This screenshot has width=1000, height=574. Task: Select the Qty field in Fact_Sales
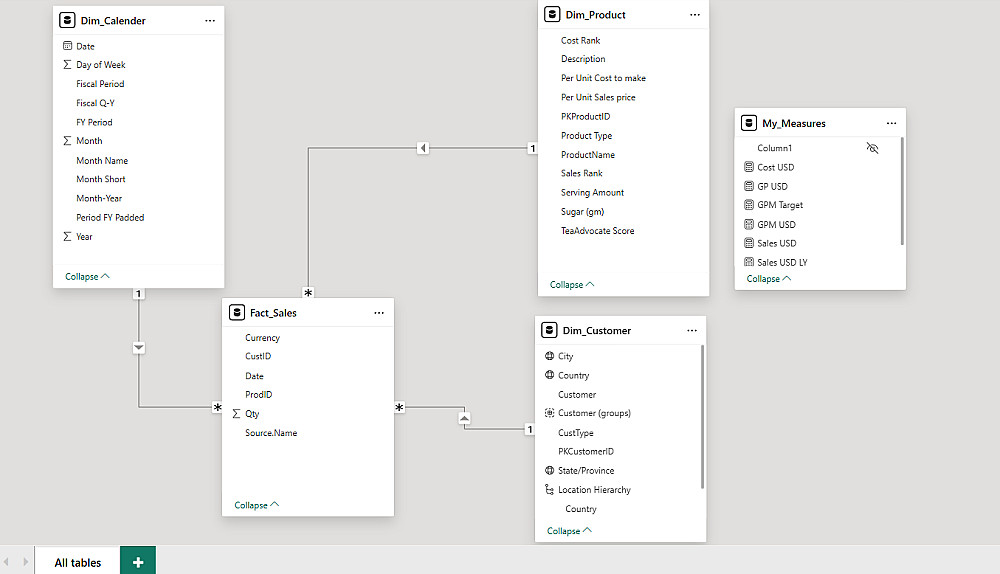click(252, 414)
